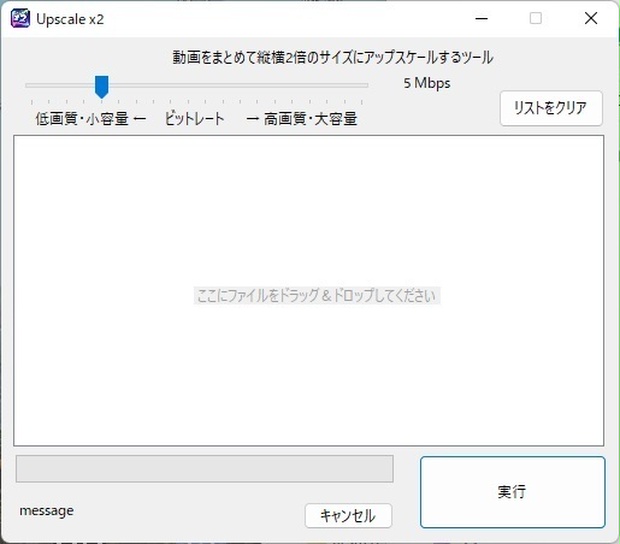Screen dimensions: 620x544
Task: Close the Upscale x2 window
Action: [x=591, y=18]
